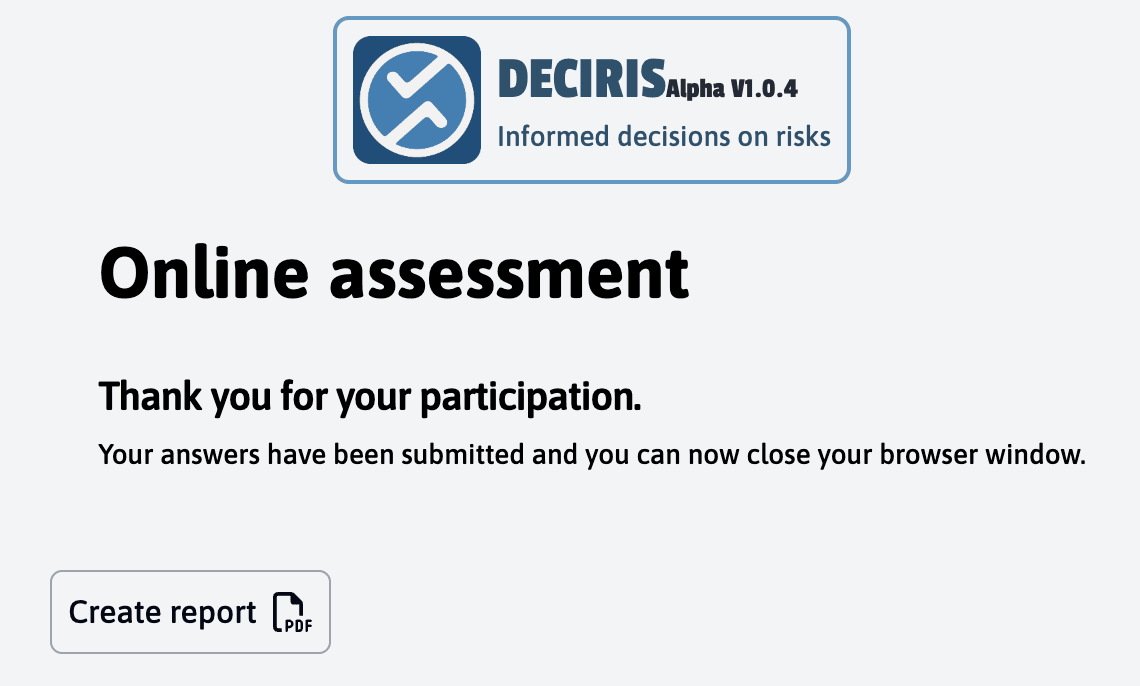
Task: Click the DECIRIS header banner
Action: [x=592, y=99]
